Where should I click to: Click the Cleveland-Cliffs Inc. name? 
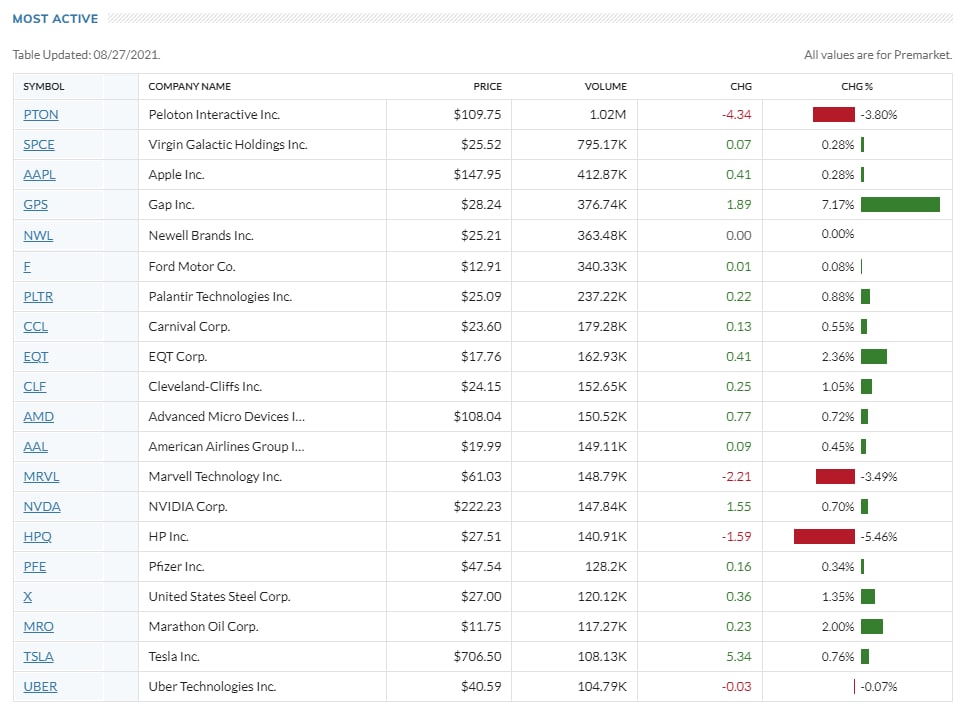tap(205, 386)
